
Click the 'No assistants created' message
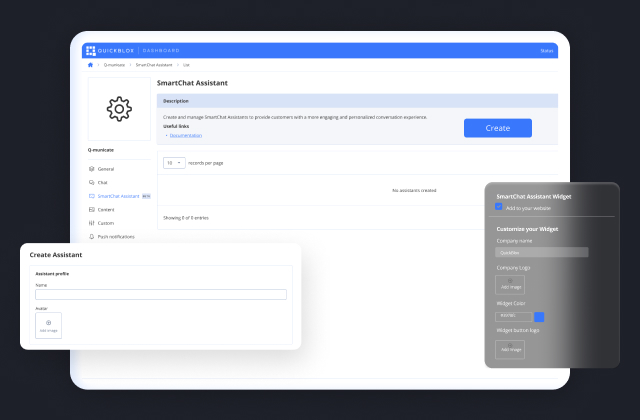pos(414,191)
